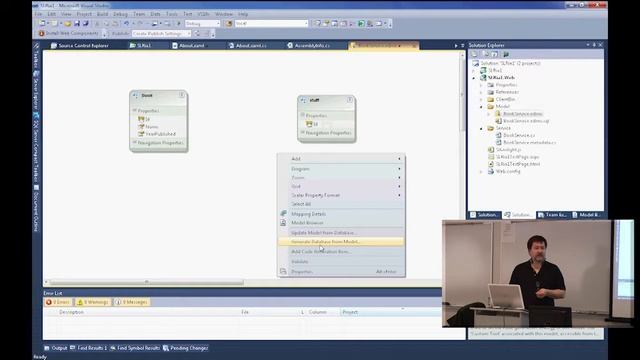Click the Show All Files icon in Solution Explorer
The height and width of the screenshot is (360, 640).
486,54
